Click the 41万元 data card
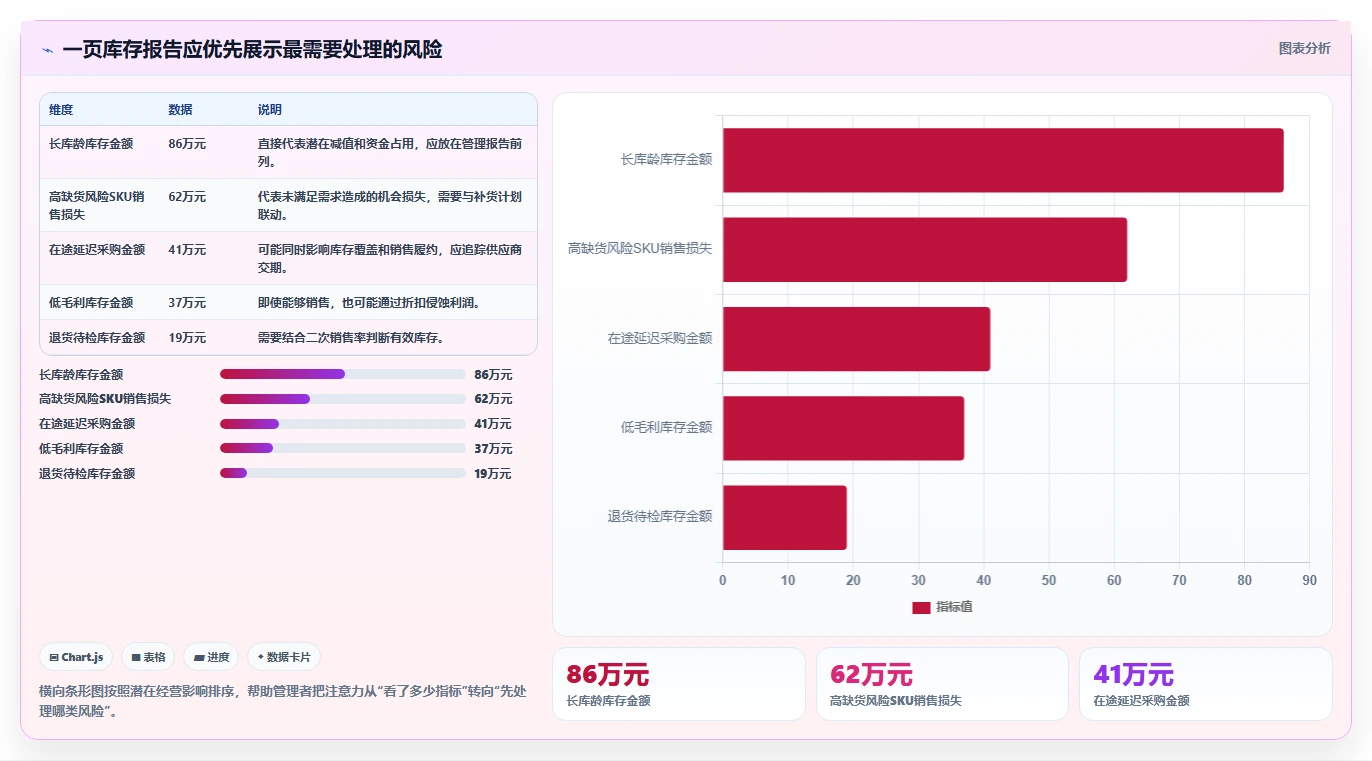The width and height of the screenshot is (1372, 761). (x=1206, y=684)
